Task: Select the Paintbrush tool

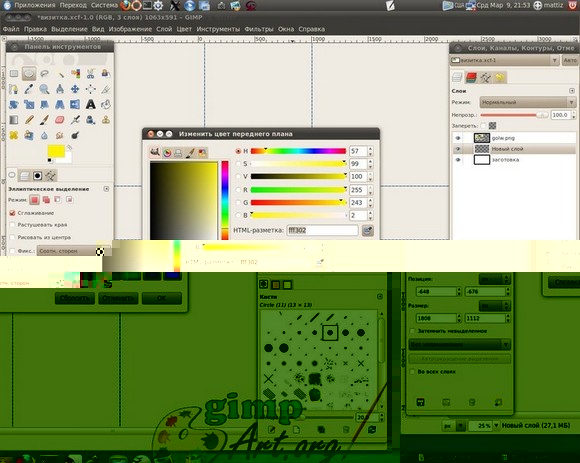Action: click(x=44, y=120)
